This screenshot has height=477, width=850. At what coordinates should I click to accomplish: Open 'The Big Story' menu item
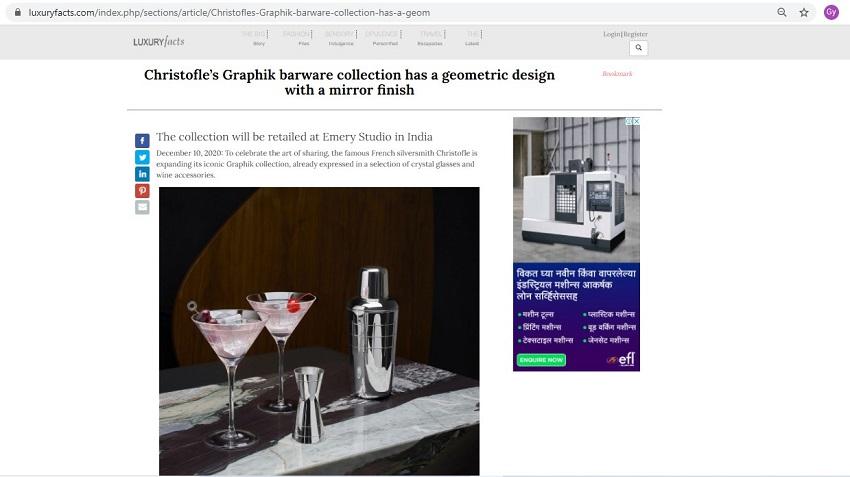click(255, 38)
